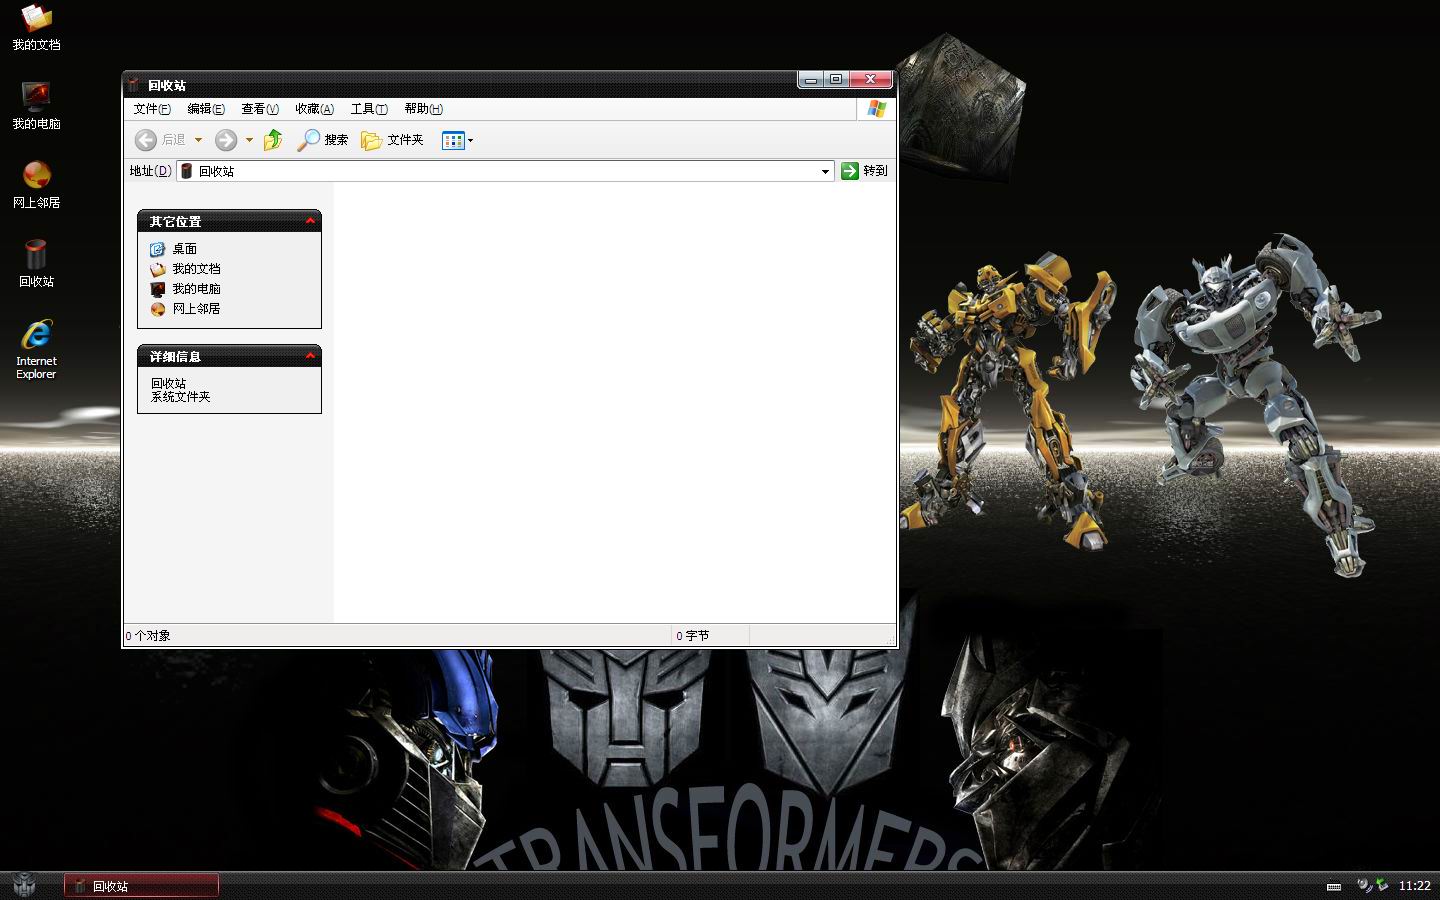Click the 回收站 taskbar button
Image resolution: width=1440 pixels, height=900 pixels.
pyautogui.click(x=141, y=886)
